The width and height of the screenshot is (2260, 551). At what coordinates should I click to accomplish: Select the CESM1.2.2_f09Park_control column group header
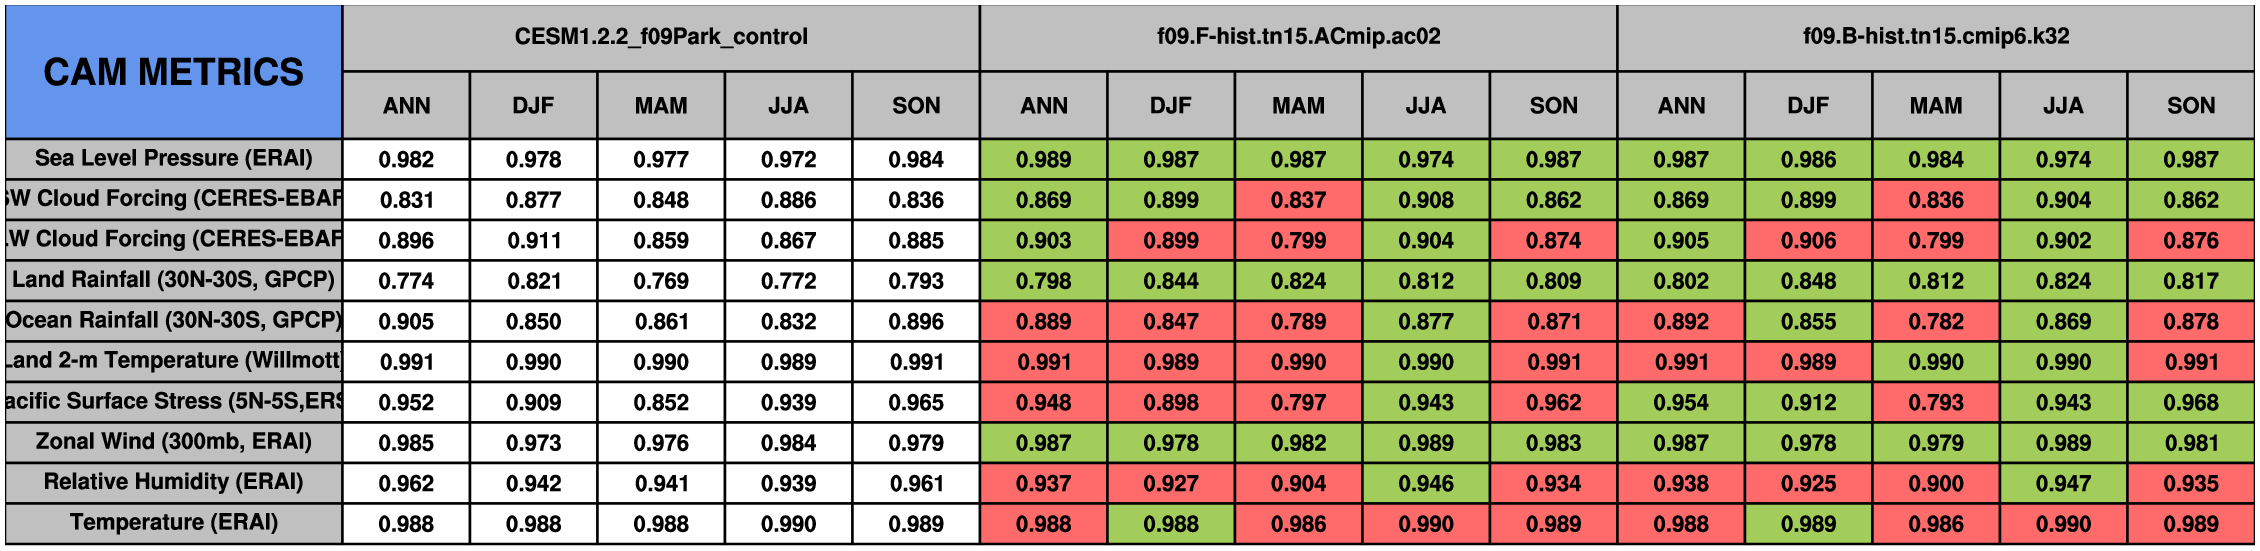661,37
